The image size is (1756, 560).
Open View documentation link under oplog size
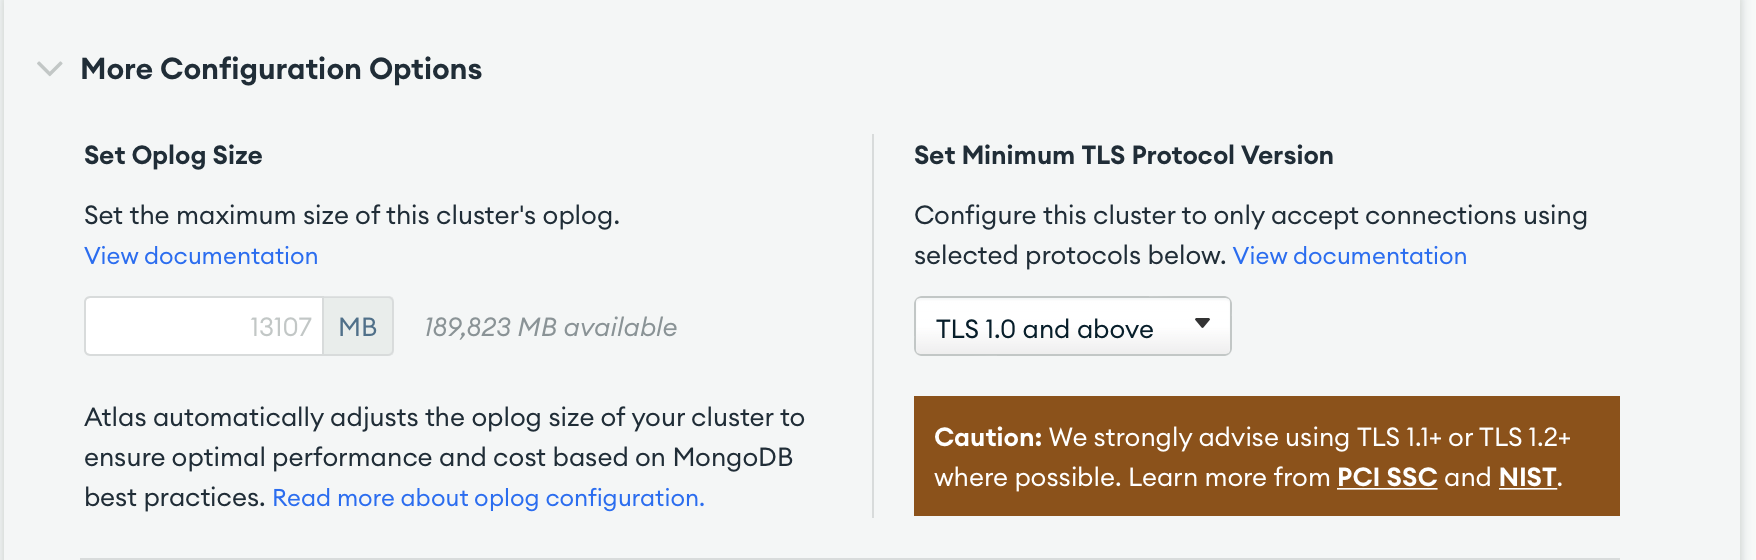[201, 256]
